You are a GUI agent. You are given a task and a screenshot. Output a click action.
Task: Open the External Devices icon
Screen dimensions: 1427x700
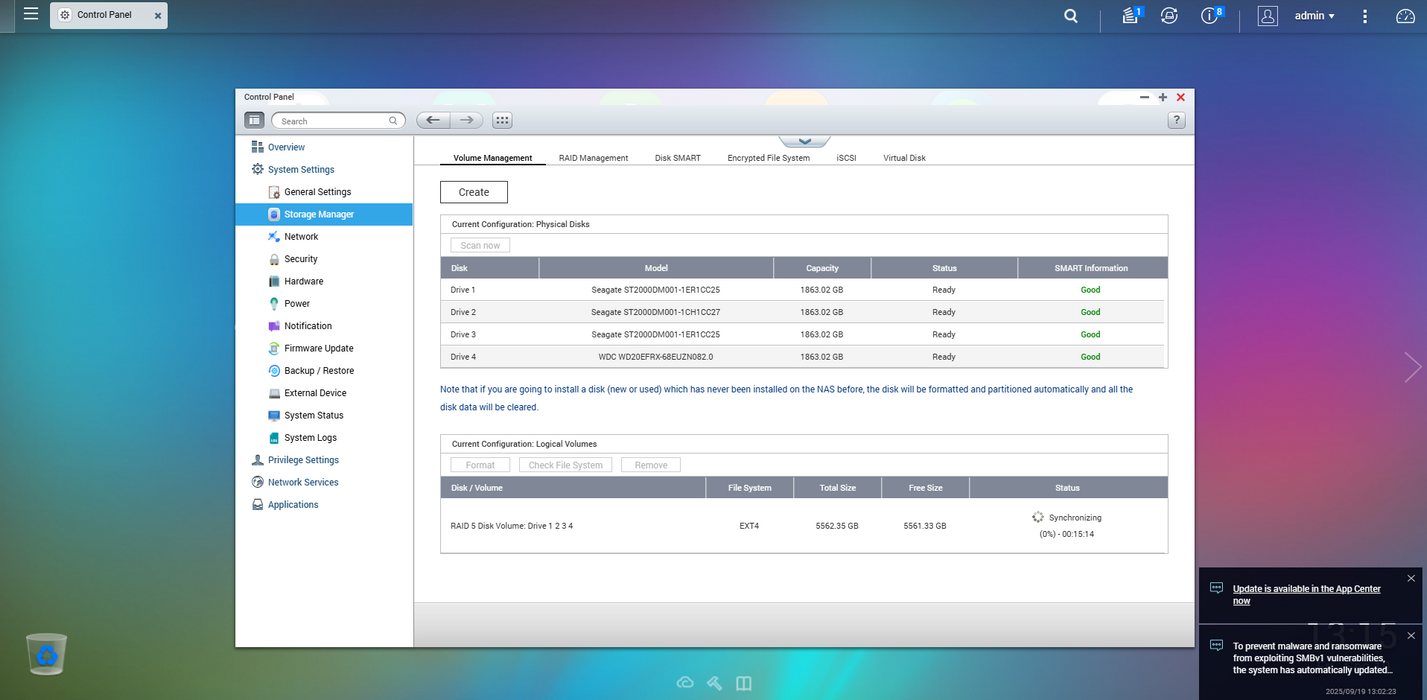[1169, 16]
